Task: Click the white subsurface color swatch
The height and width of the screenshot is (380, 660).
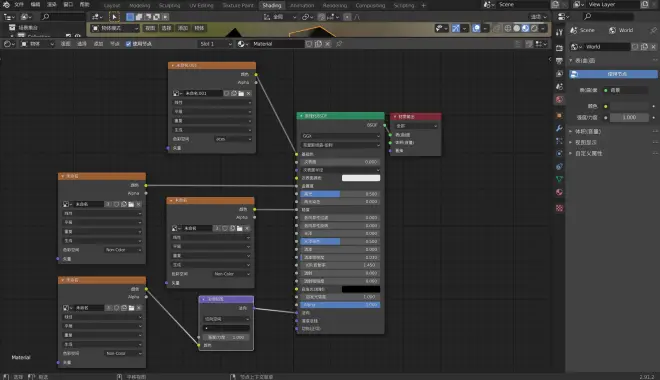Action: (x=361, y=178)
